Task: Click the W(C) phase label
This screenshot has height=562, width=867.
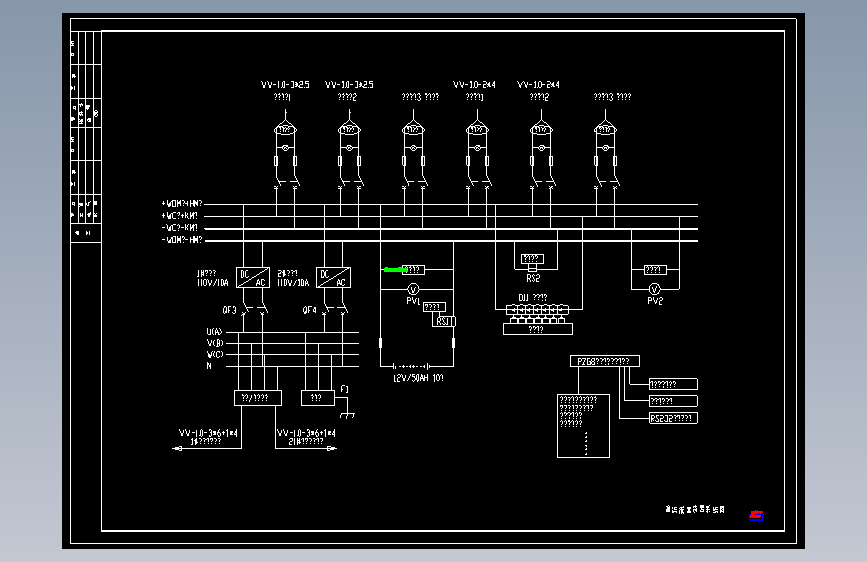Action: click(x=215, y=355)
